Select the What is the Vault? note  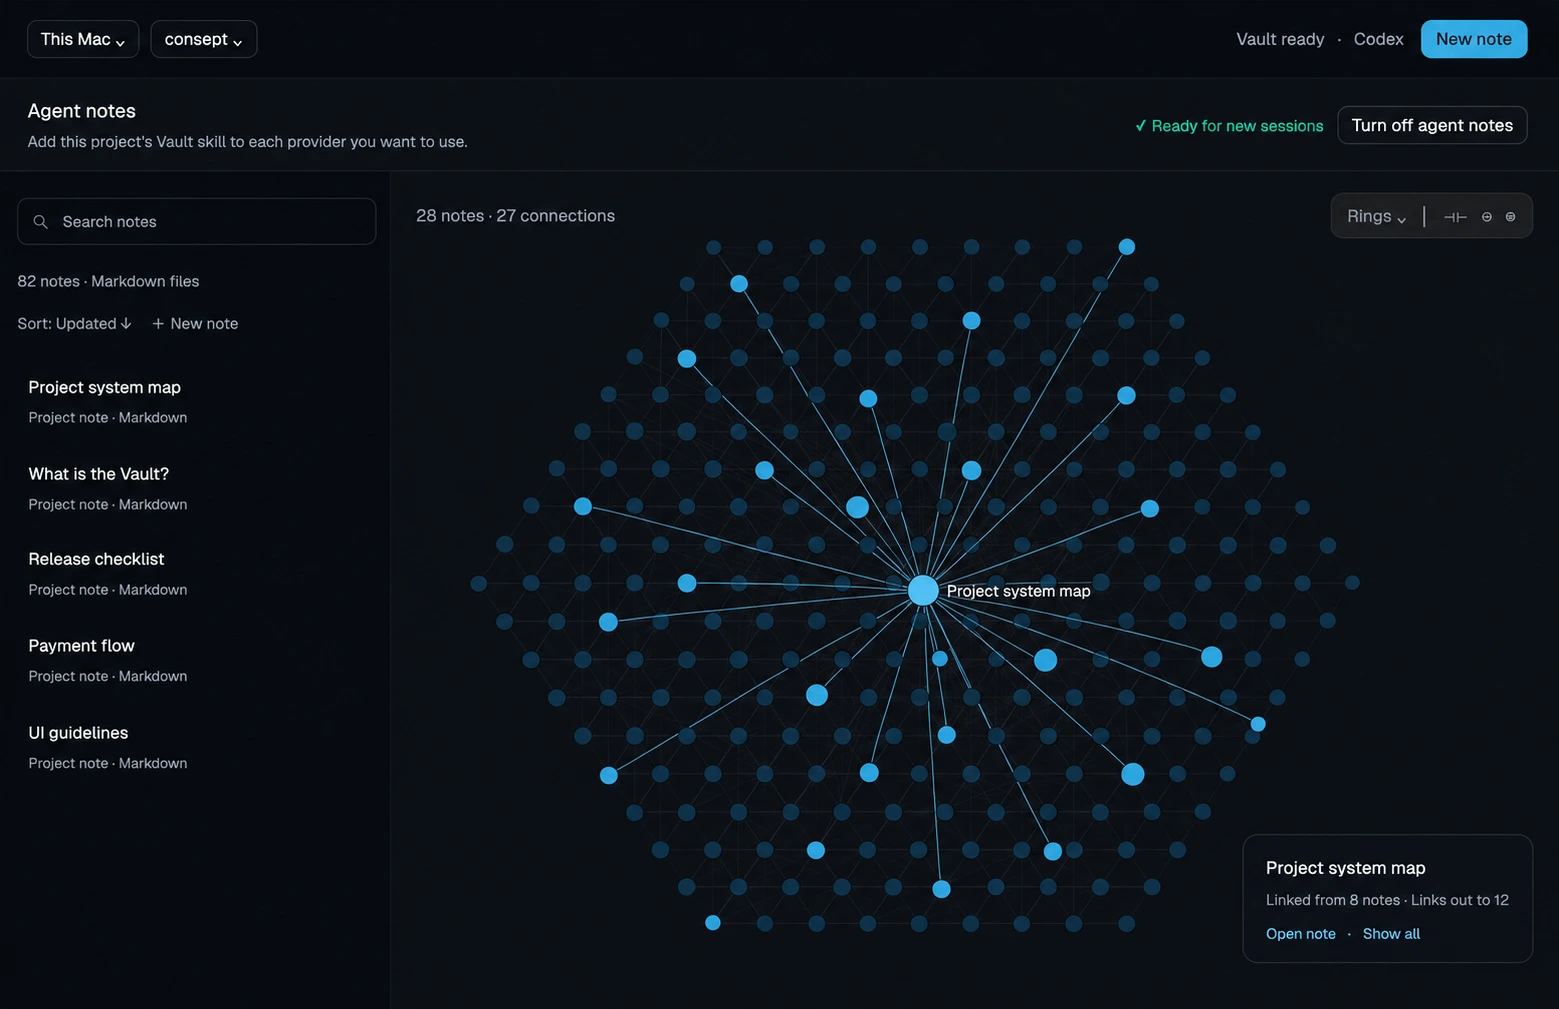(x=196, y=488)
